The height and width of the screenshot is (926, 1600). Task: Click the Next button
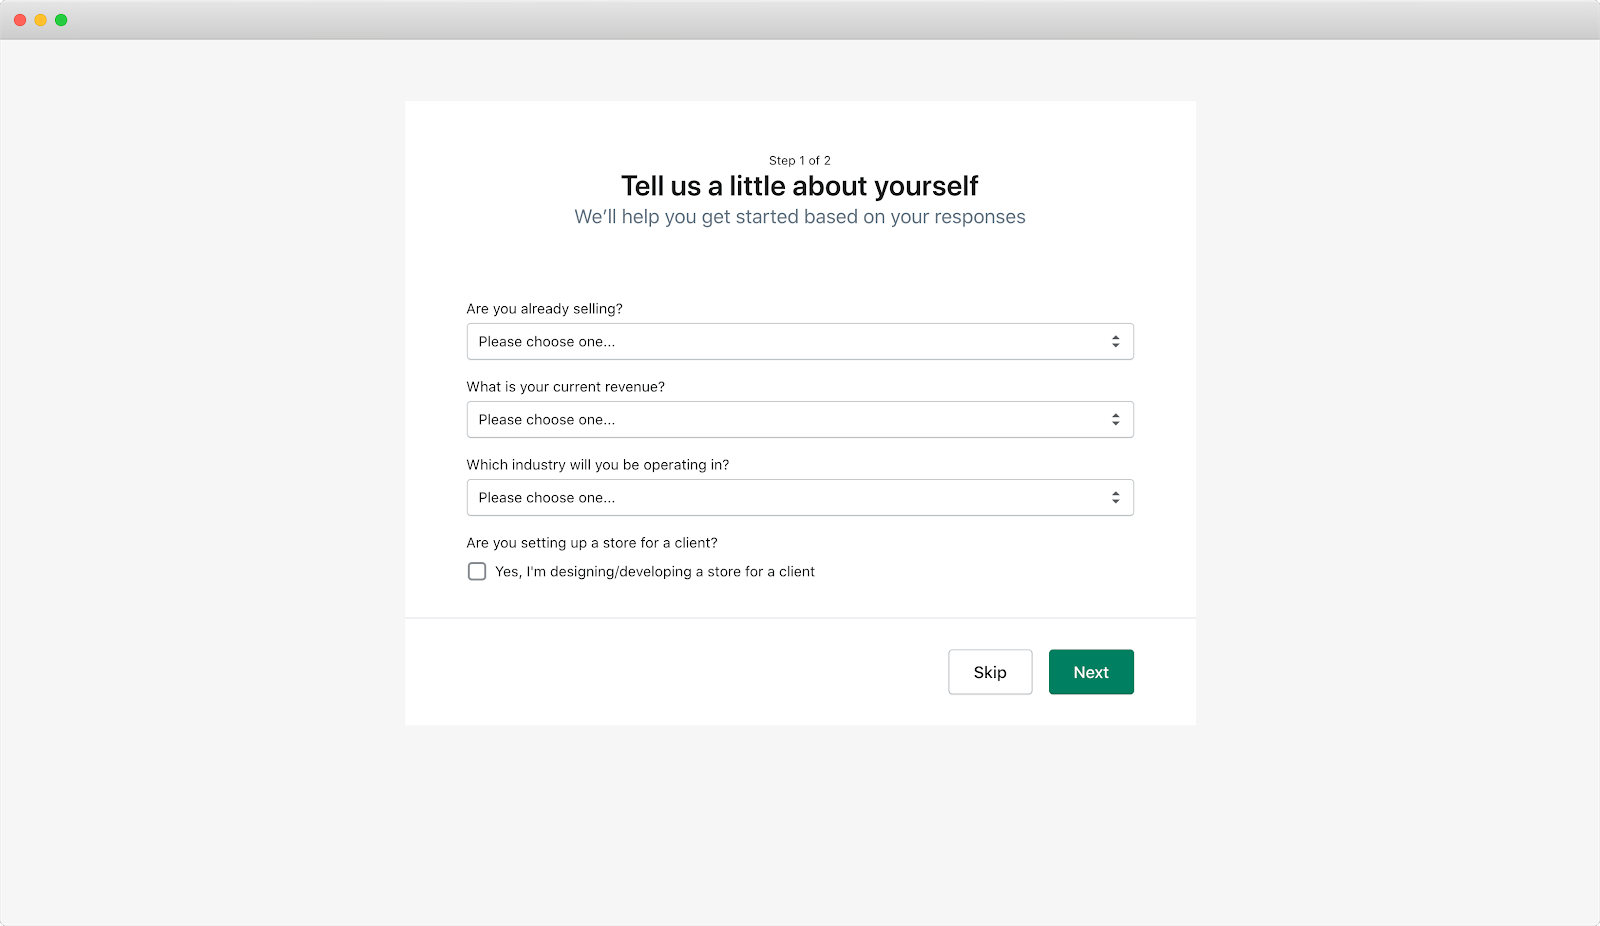coord(1091,672)
